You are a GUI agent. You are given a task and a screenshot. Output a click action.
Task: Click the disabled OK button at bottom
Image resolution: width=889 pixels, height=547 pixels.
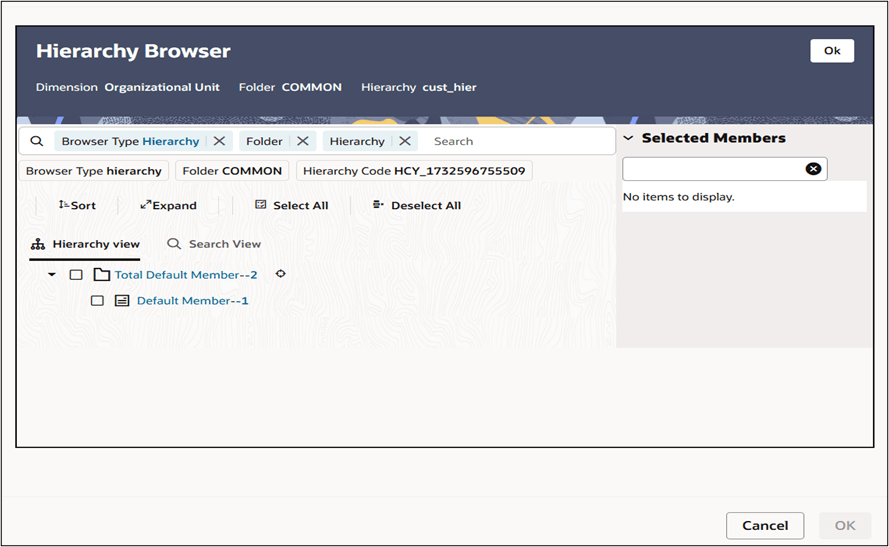click(845, 525)
